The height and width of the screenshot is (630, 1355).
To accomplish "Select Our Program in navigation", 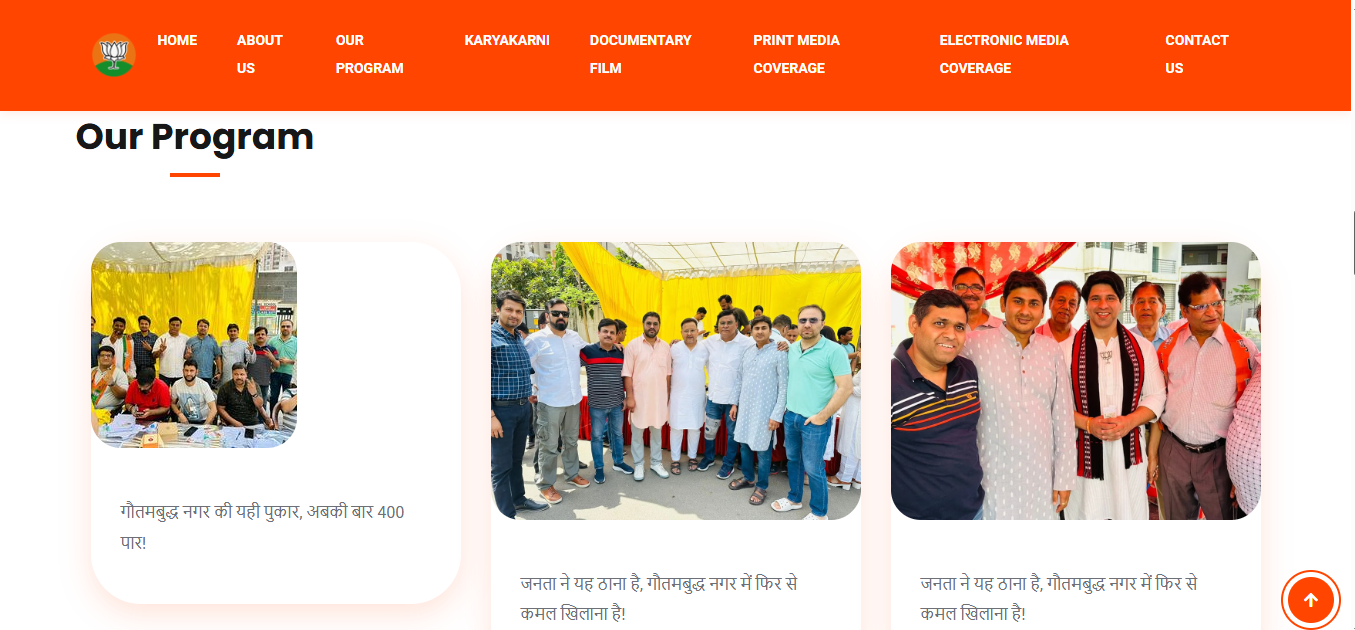I will click(370, 54).
